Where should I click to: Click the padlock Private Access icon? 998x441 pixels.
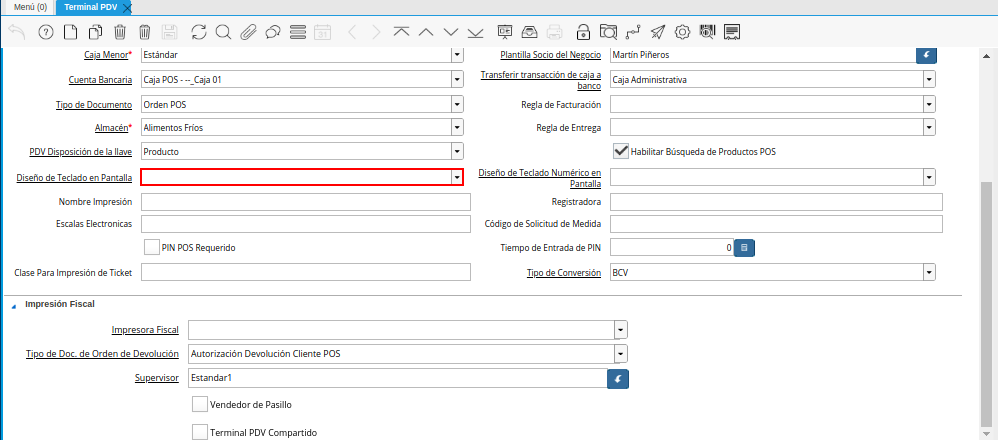coord(582,32)
